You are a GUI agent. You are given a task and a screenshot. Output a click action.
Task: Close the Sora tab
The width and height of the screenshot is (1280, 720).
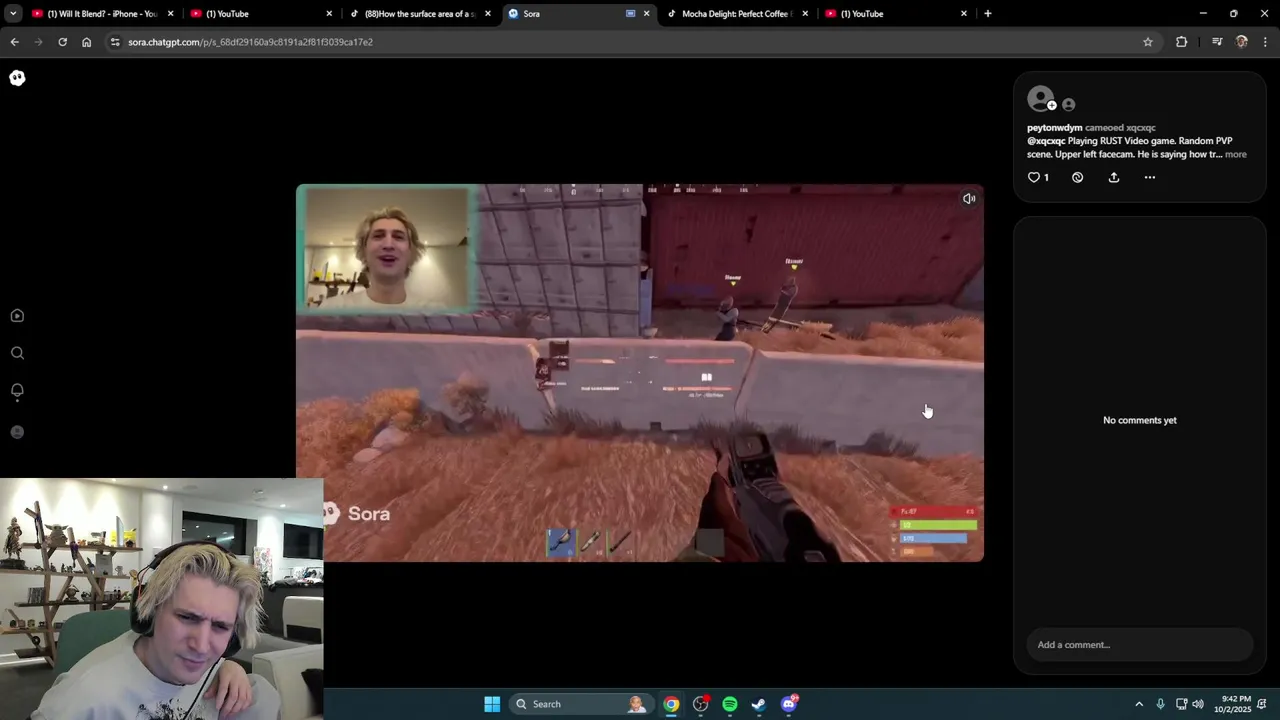646,14
